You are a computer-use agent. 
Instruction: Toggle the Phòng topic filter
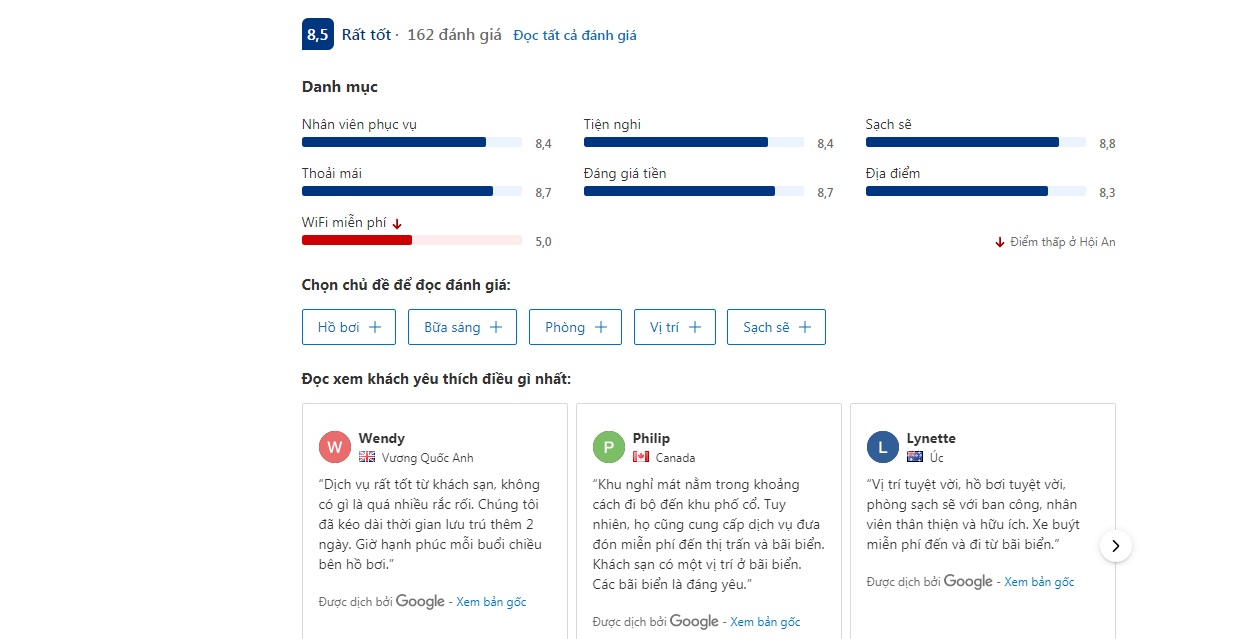point(575,327)
